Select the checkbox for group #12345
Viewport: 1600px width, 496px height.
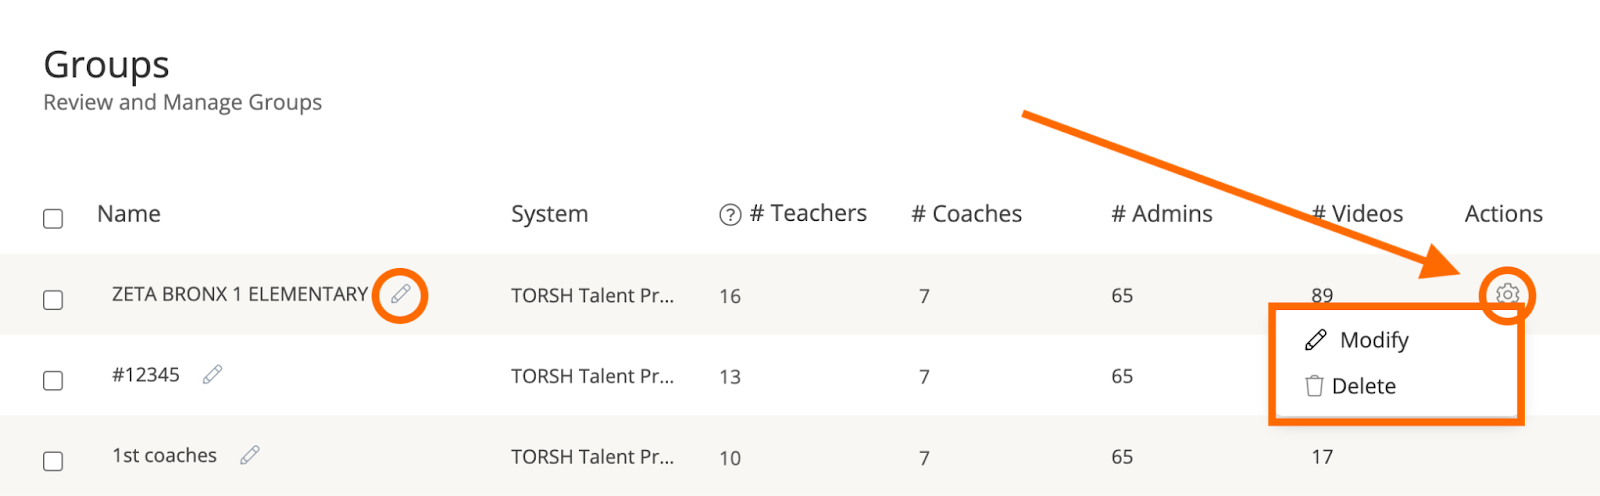[53, 380]
